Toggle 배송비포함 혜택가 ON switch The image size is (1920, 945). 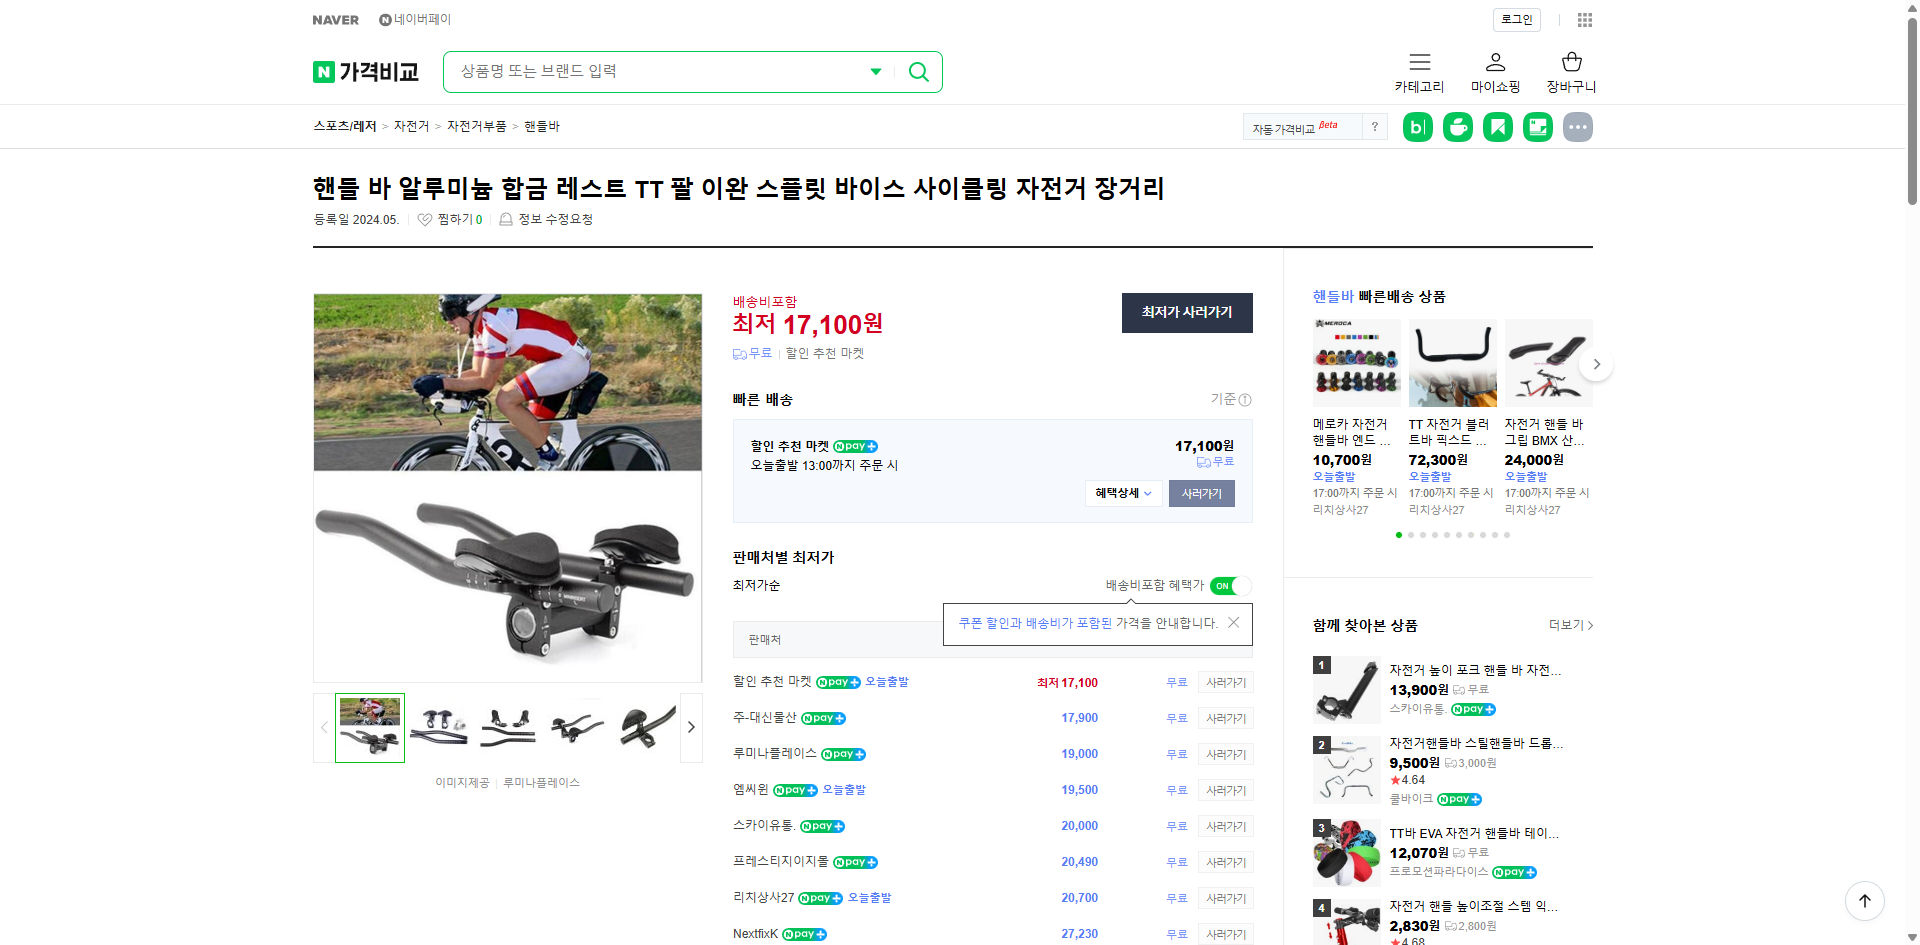click(x=1230, y=586)
